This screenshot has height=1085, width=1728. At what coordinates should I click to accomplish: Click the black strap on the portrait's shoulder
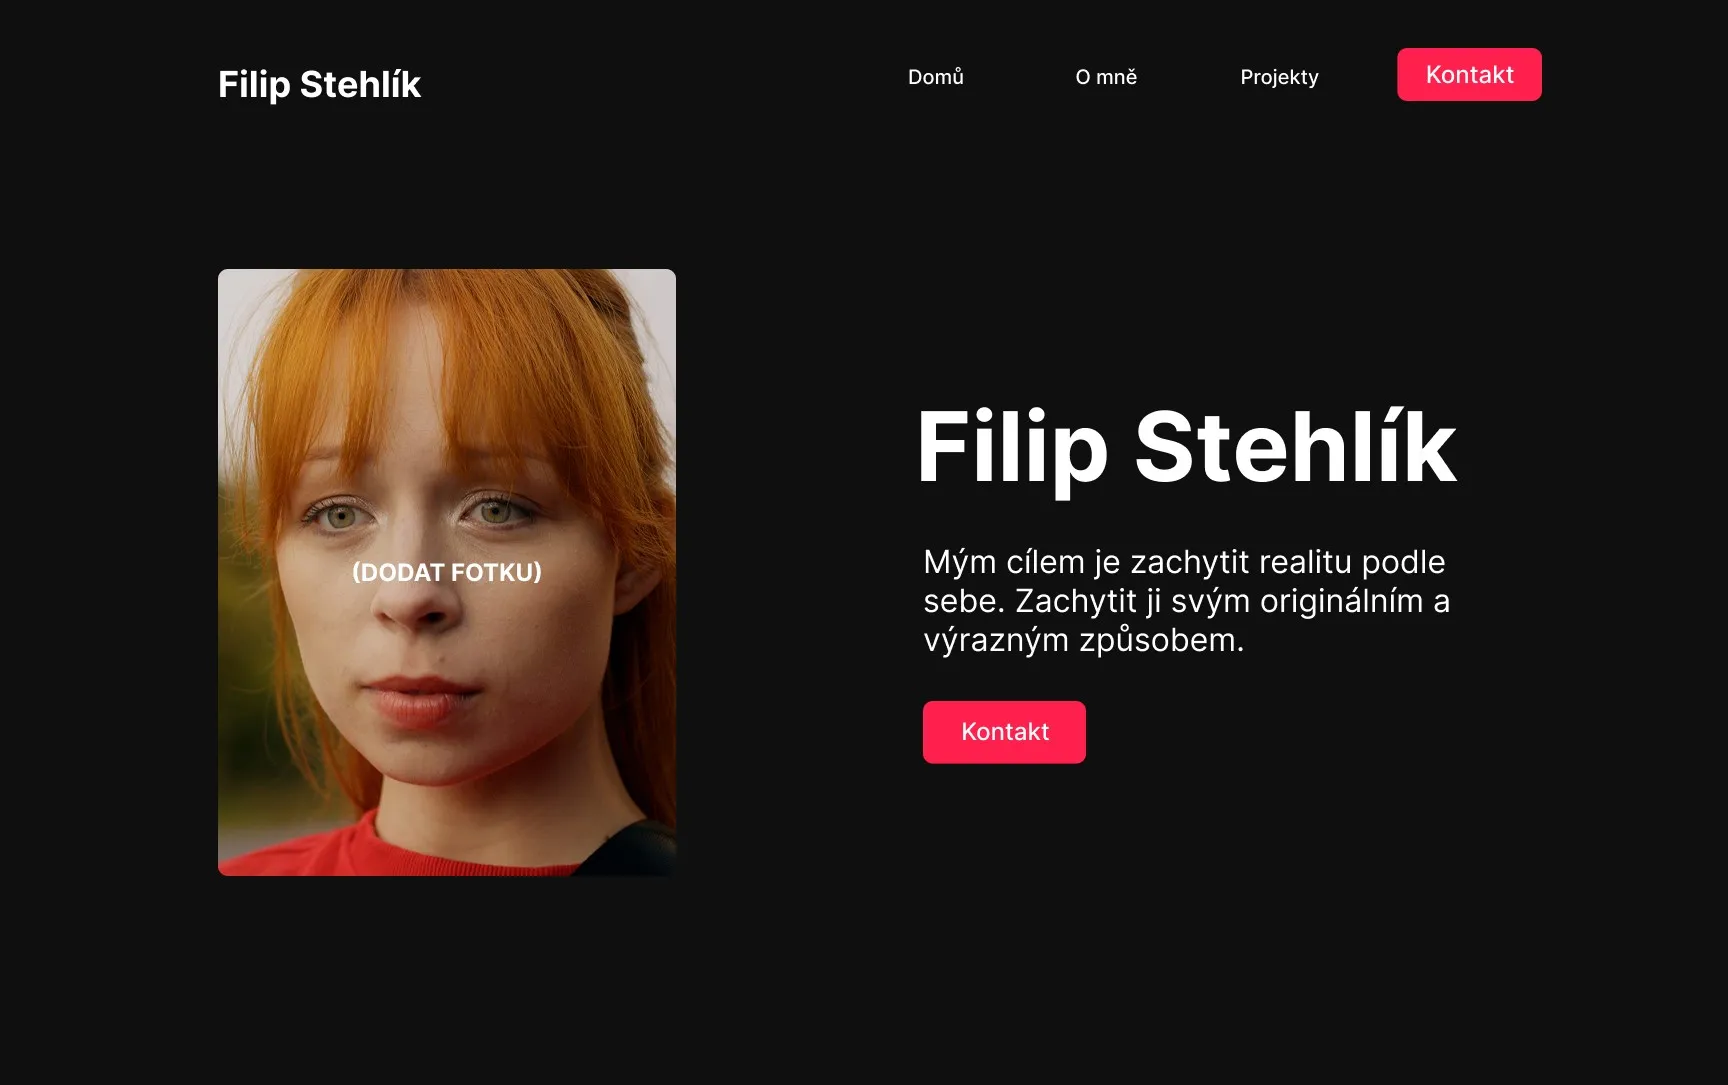630,848
